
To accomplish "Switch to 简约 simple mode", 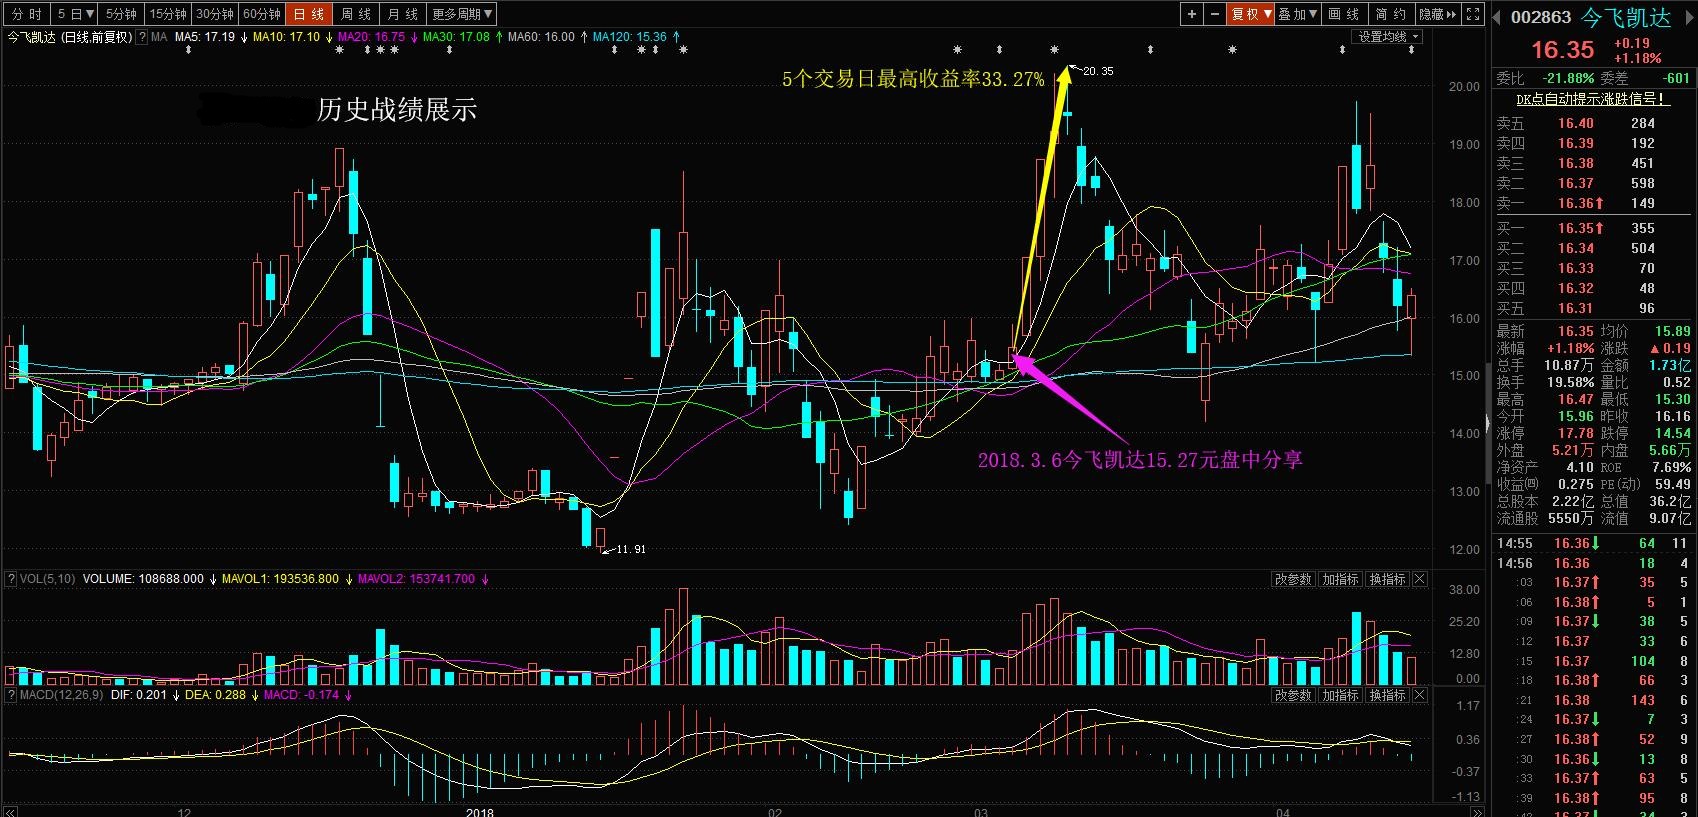I will point(1391,14).
